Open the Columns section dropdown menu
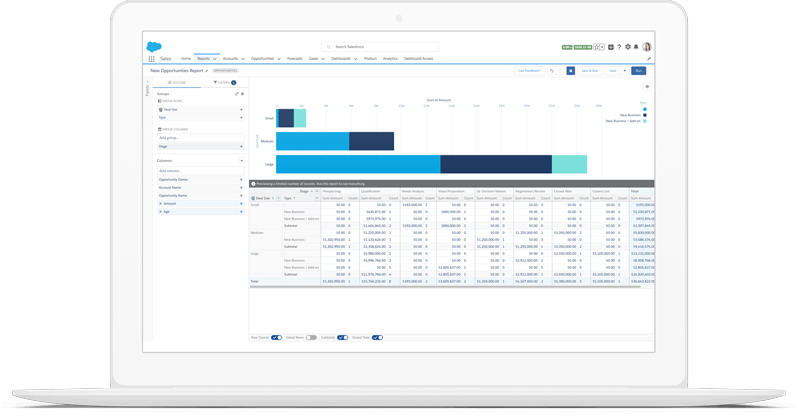 (241, 160)
